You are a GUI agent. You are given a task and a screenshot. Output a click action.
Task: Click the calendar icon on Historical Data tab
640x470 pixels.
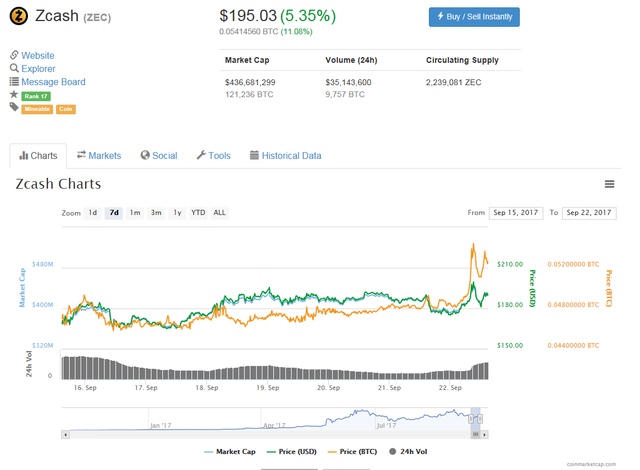pos(254,155)
